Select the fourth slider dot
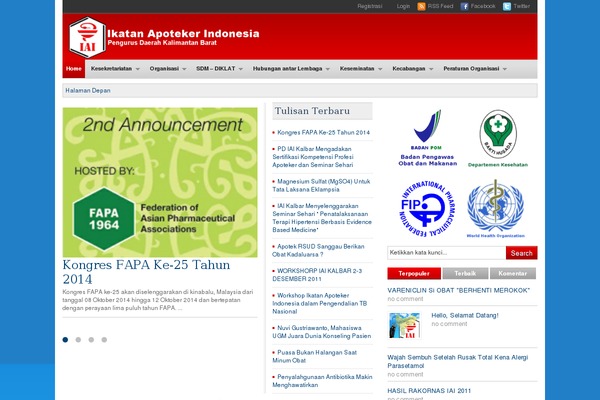The width and height of the screenshot is (600, 400). coord(104,340)
